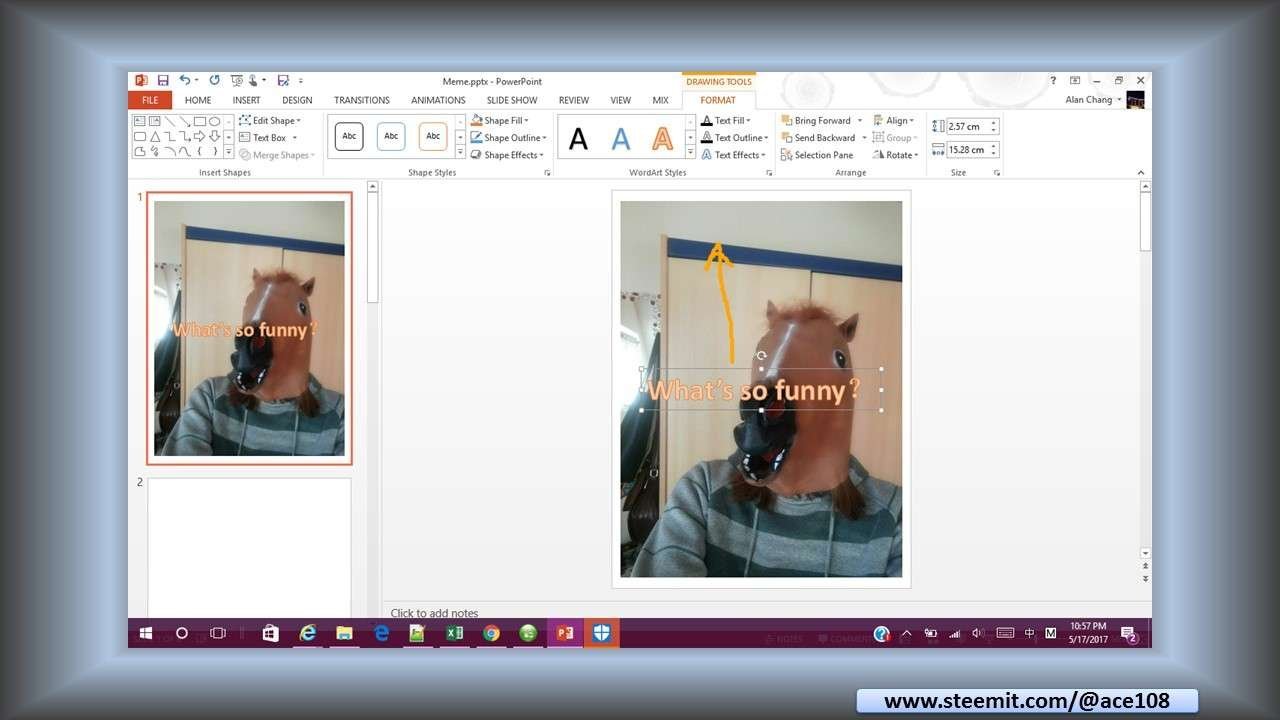Open Size group dialog launcher
The height and width of the screenshot is (720, 1280).
click(997, 173)
